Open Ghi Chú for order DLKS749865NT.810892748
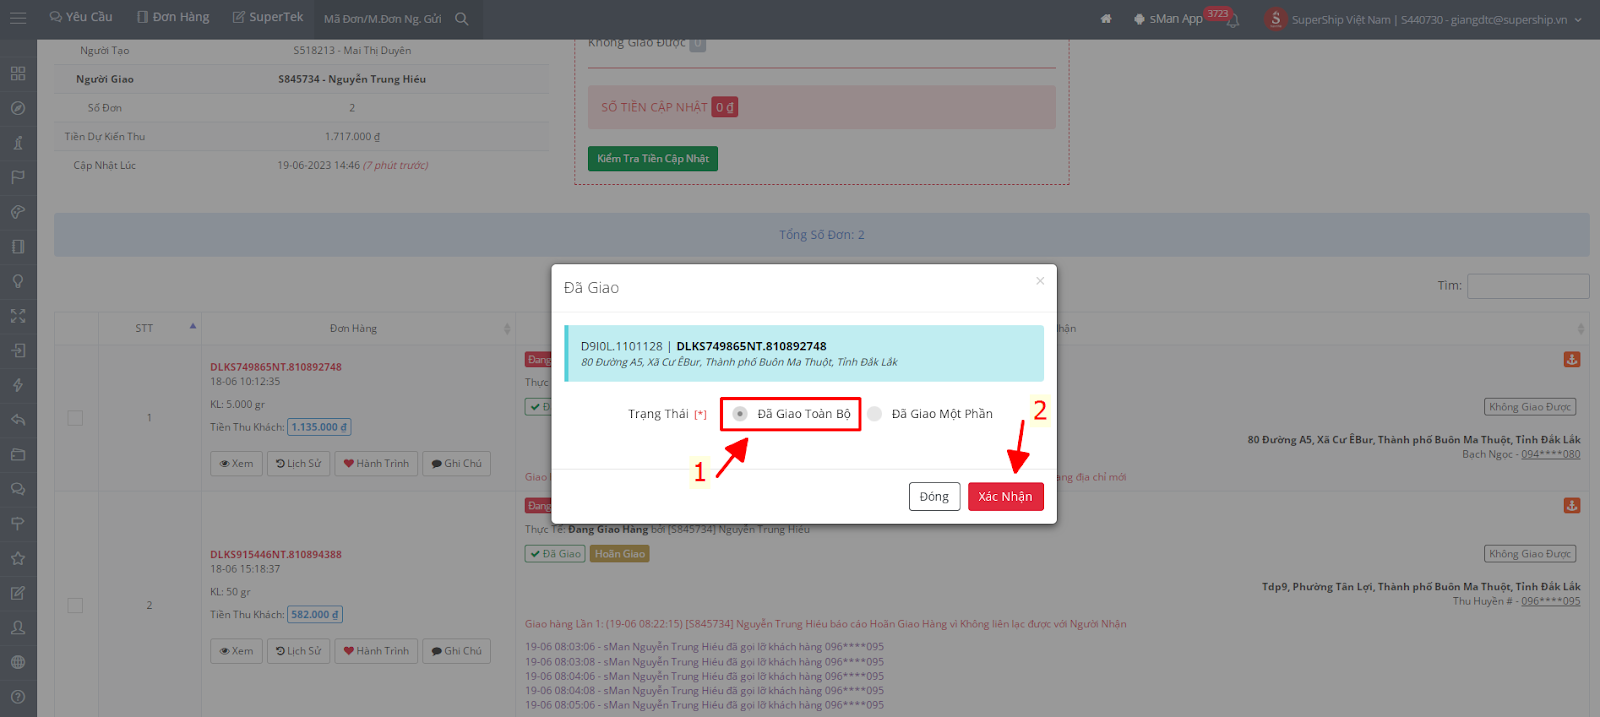 (456, 464)
